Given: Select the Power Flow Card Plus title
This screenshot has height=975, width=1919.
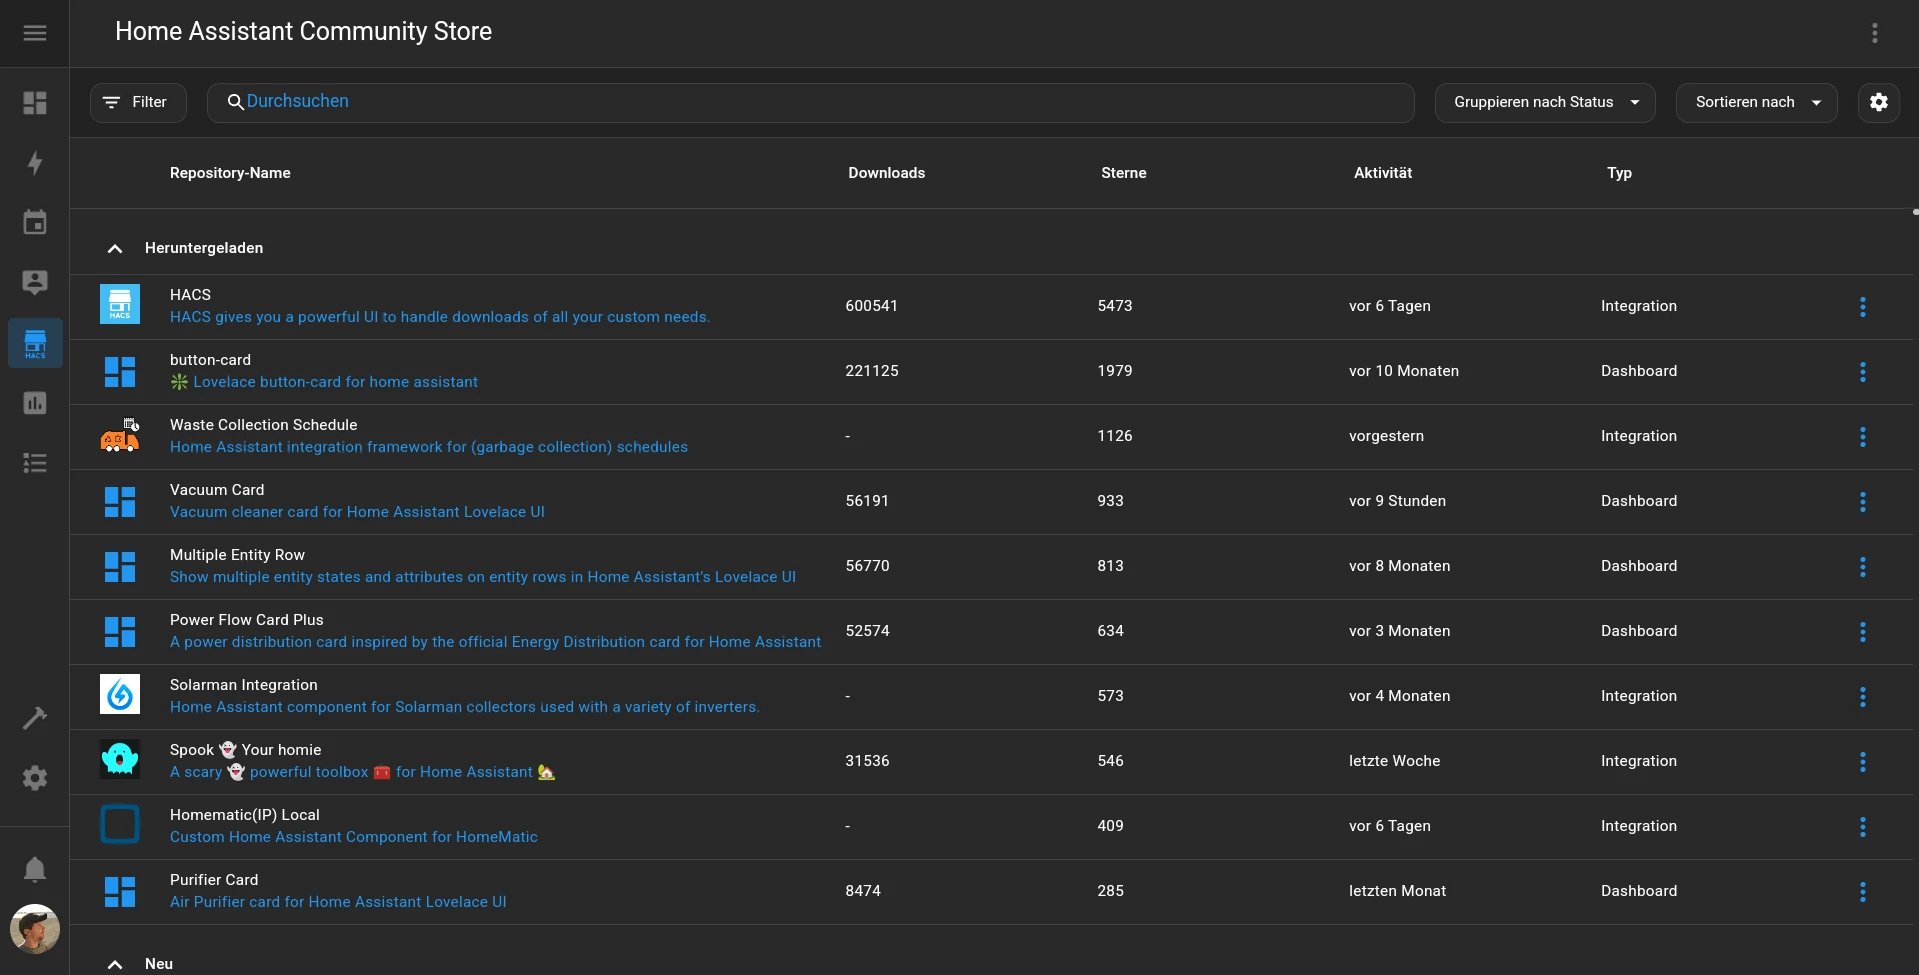Looking at the screenshot, I should (x=247, y=620).
